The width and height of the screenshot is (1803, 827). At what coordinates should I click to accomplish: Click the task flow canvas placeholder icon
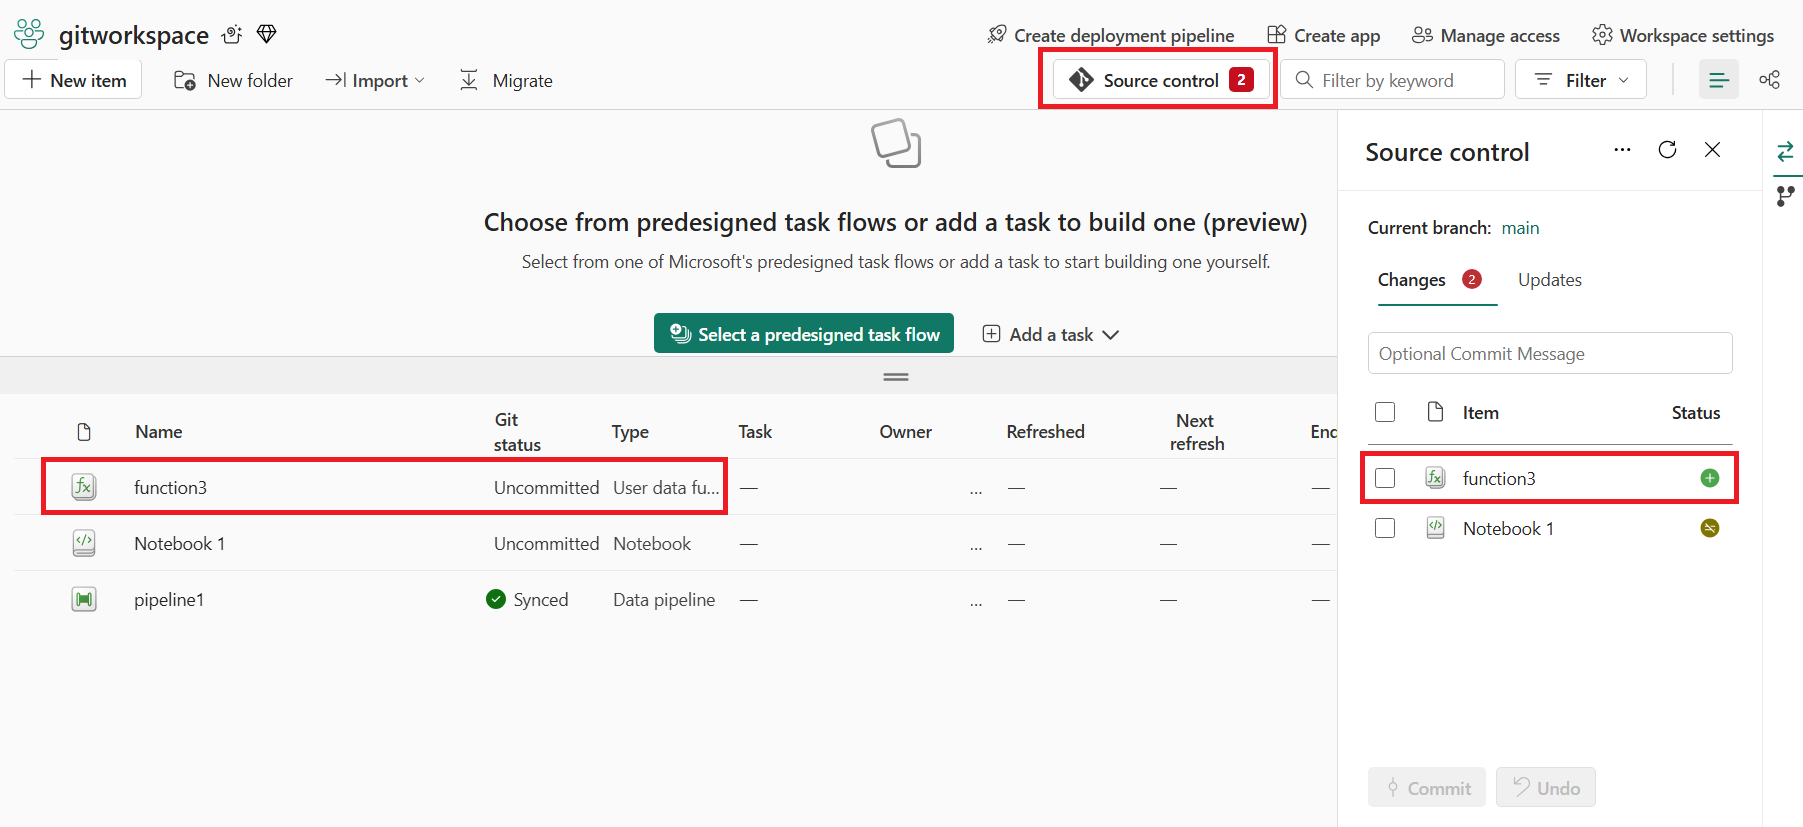tap(896, 143)
